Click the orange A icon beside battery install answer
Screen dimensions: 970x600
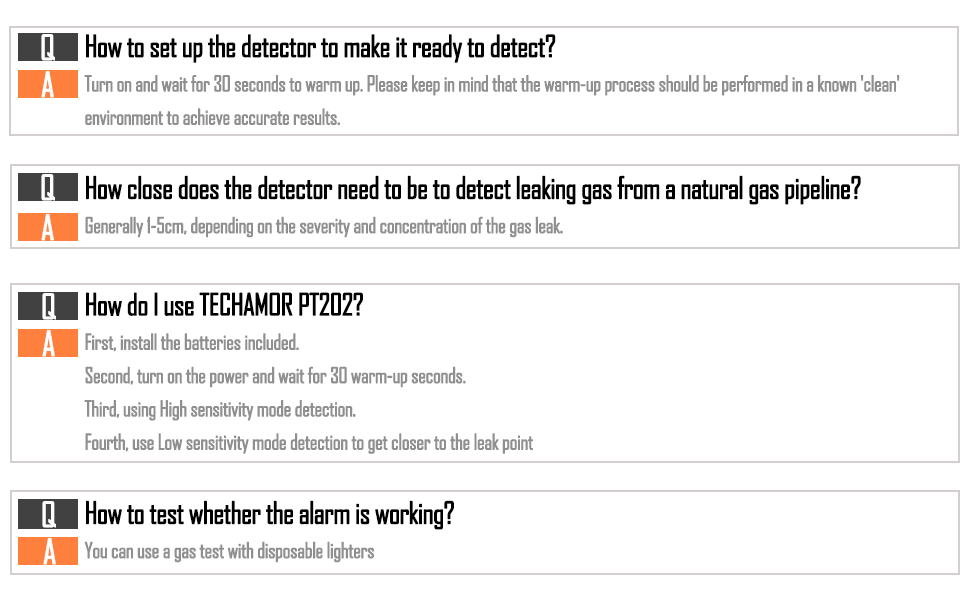tap(48, 343)
